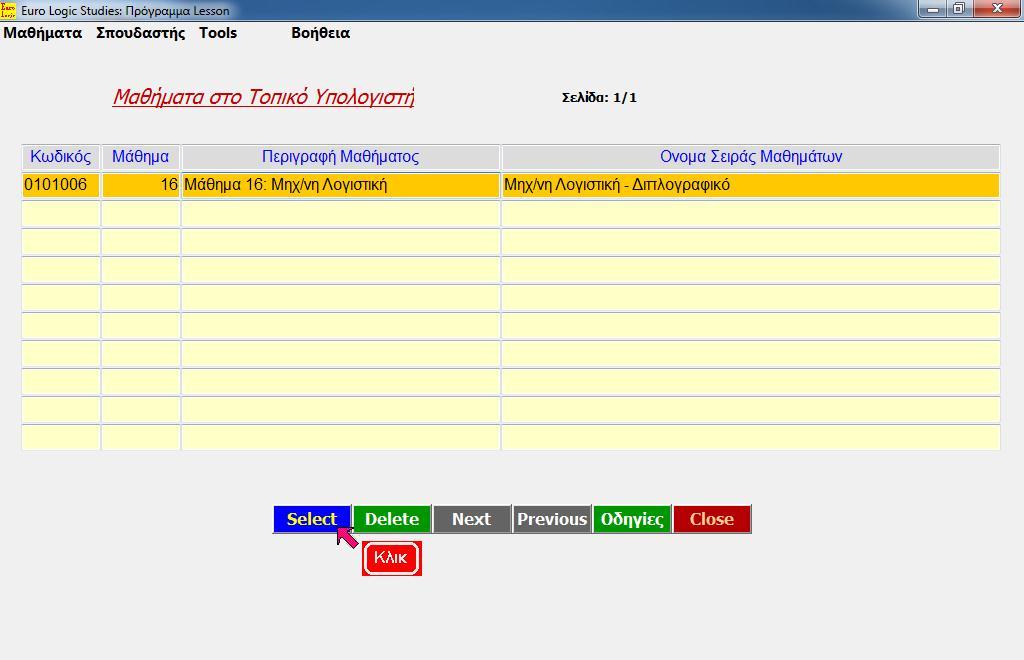Open the Σπουδαστής menu

140,33
